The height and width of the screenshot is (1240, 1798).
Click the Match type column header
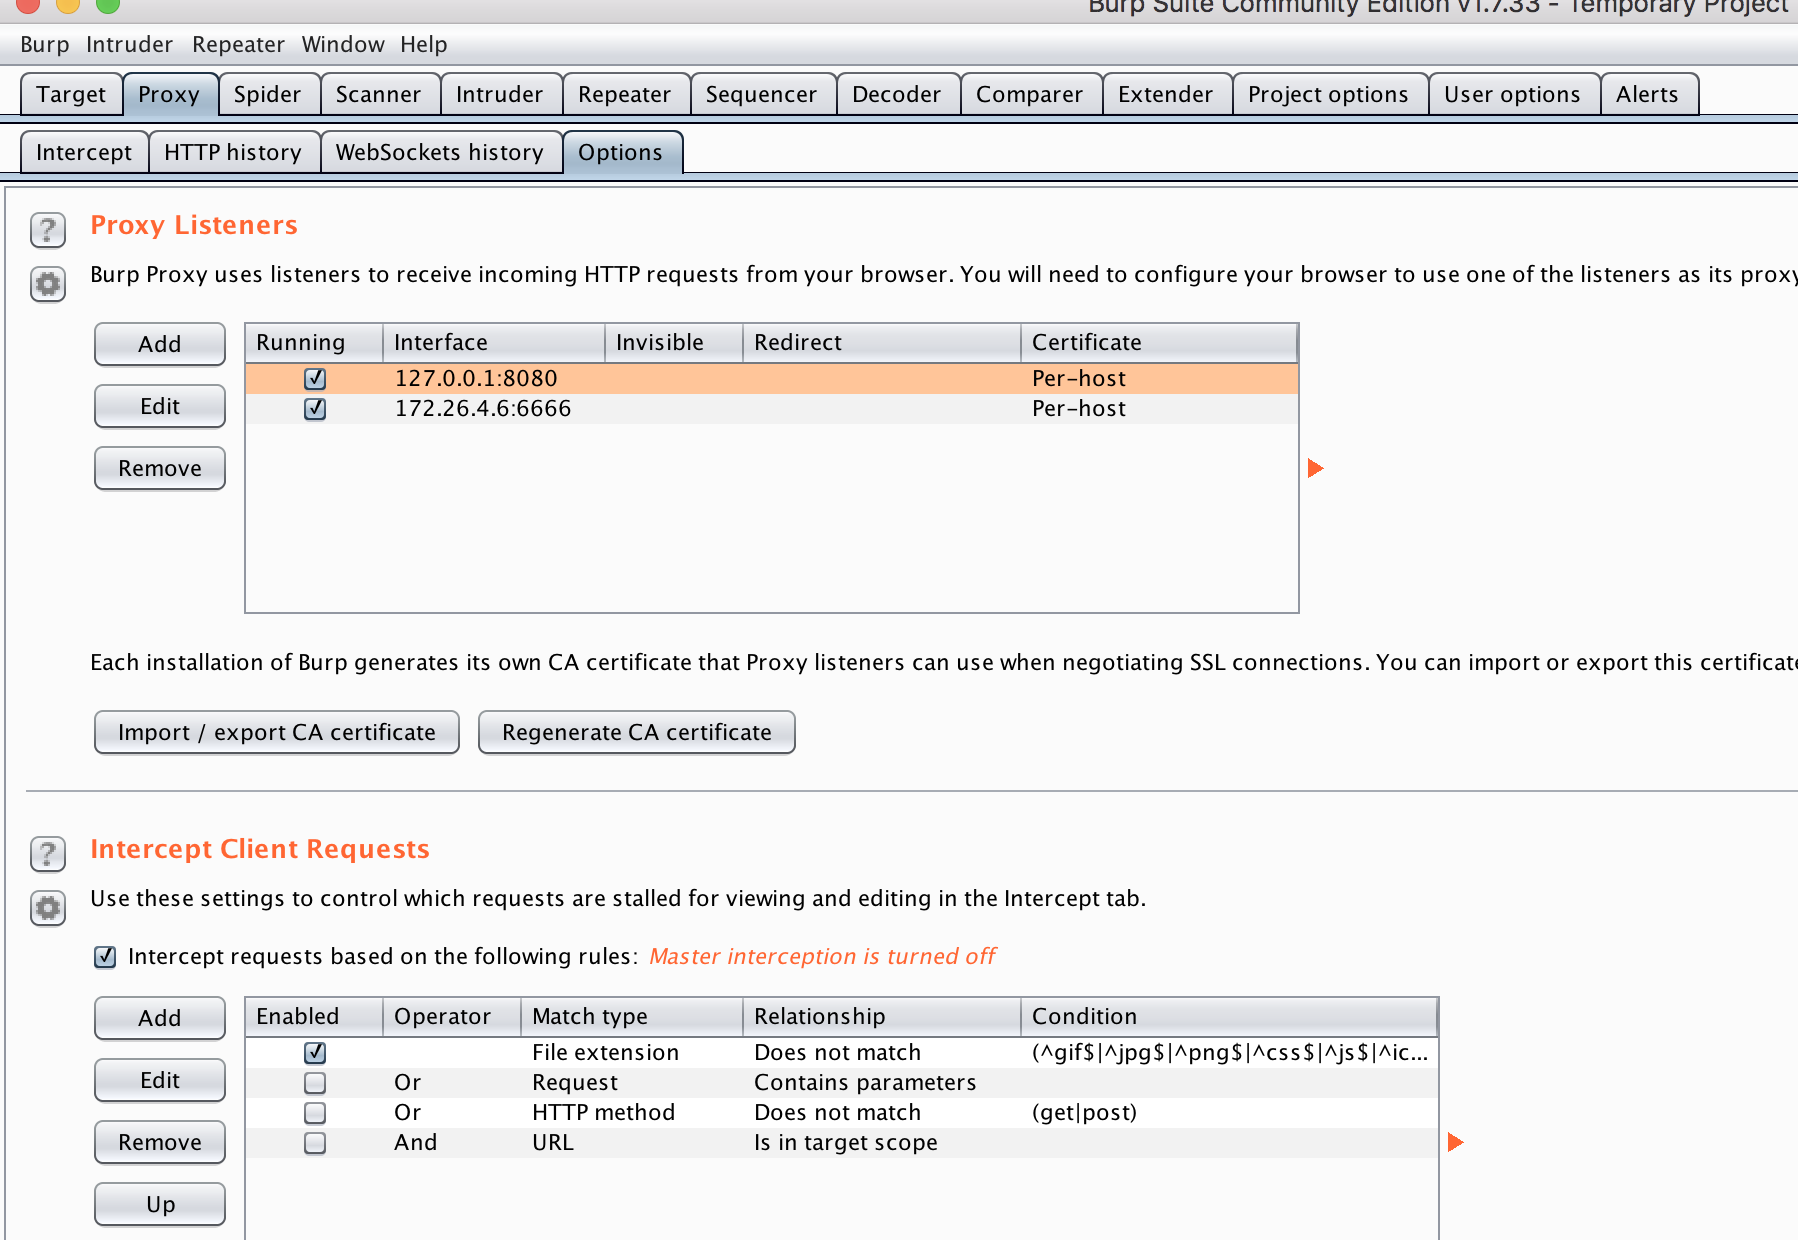pos(632,1016)
